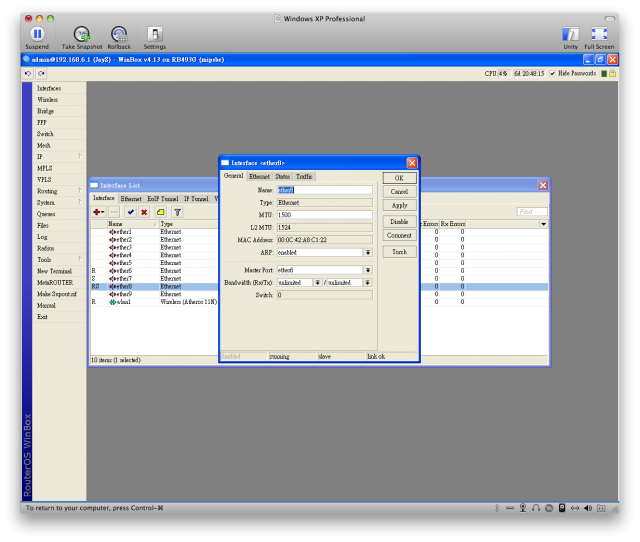
Task: Click the webcam icon in VM status bar
Action: point(523,508)
